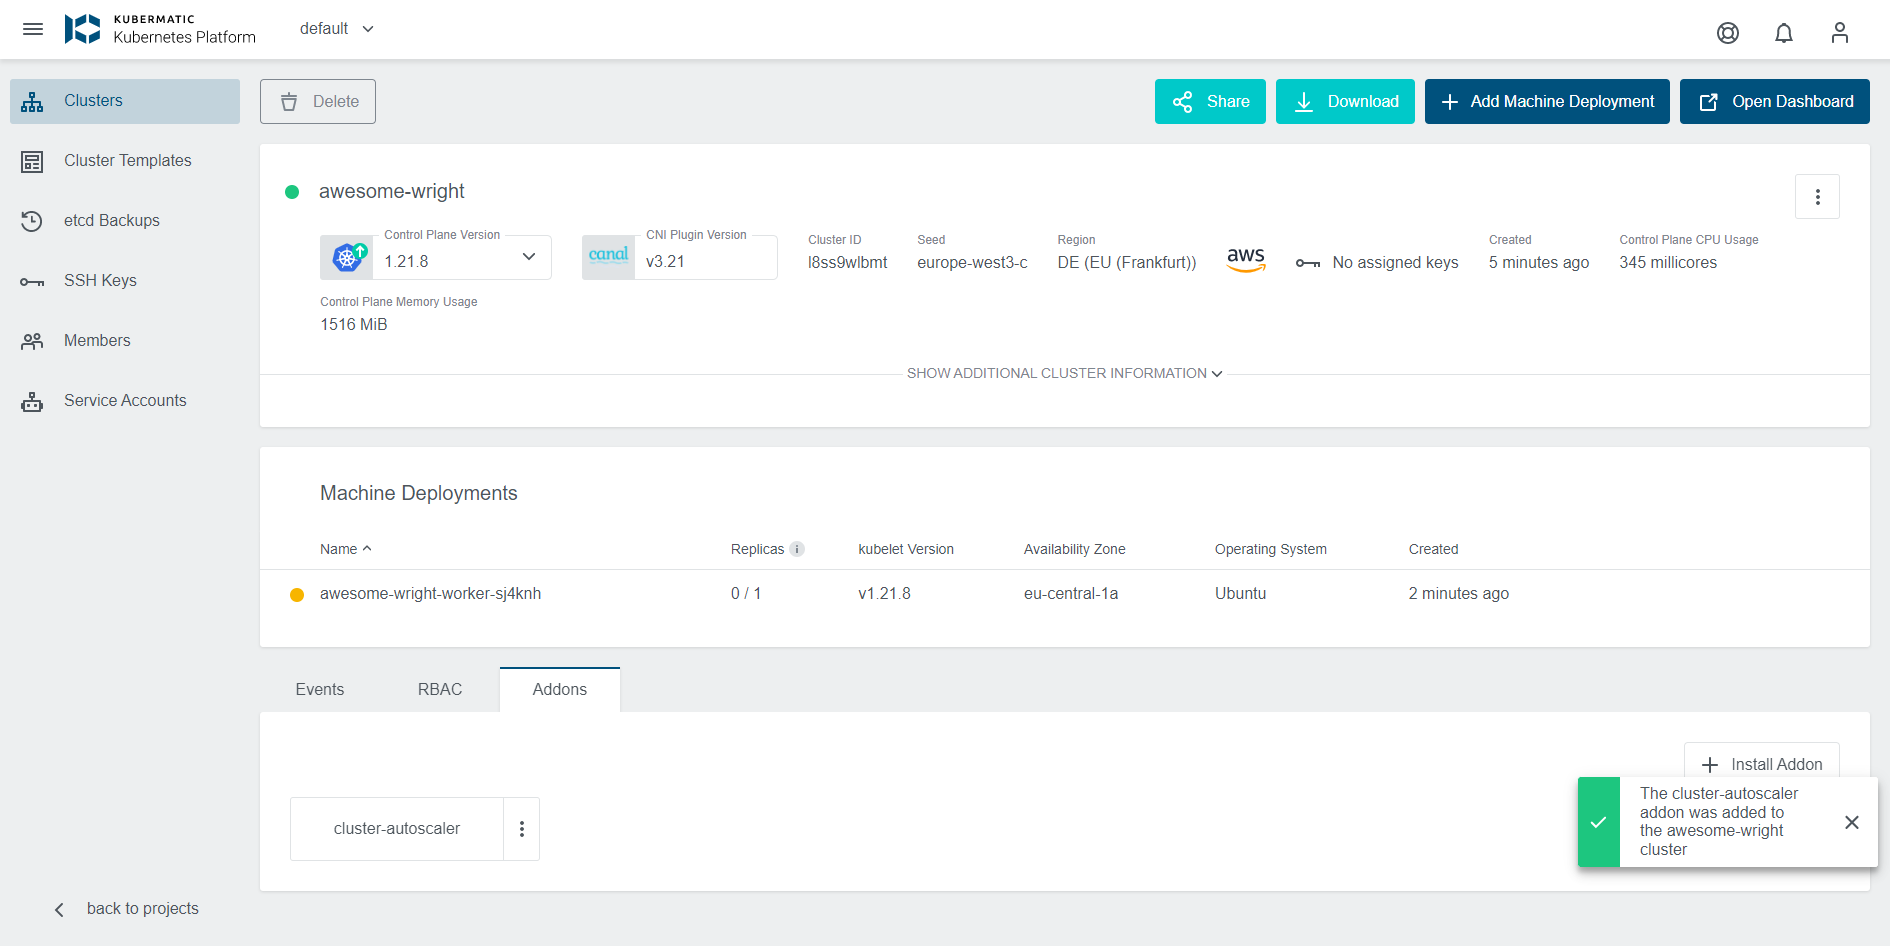Click the Replicas info icon
The height and width of the screenshot is (946, 1890).
tap(797, 549)
